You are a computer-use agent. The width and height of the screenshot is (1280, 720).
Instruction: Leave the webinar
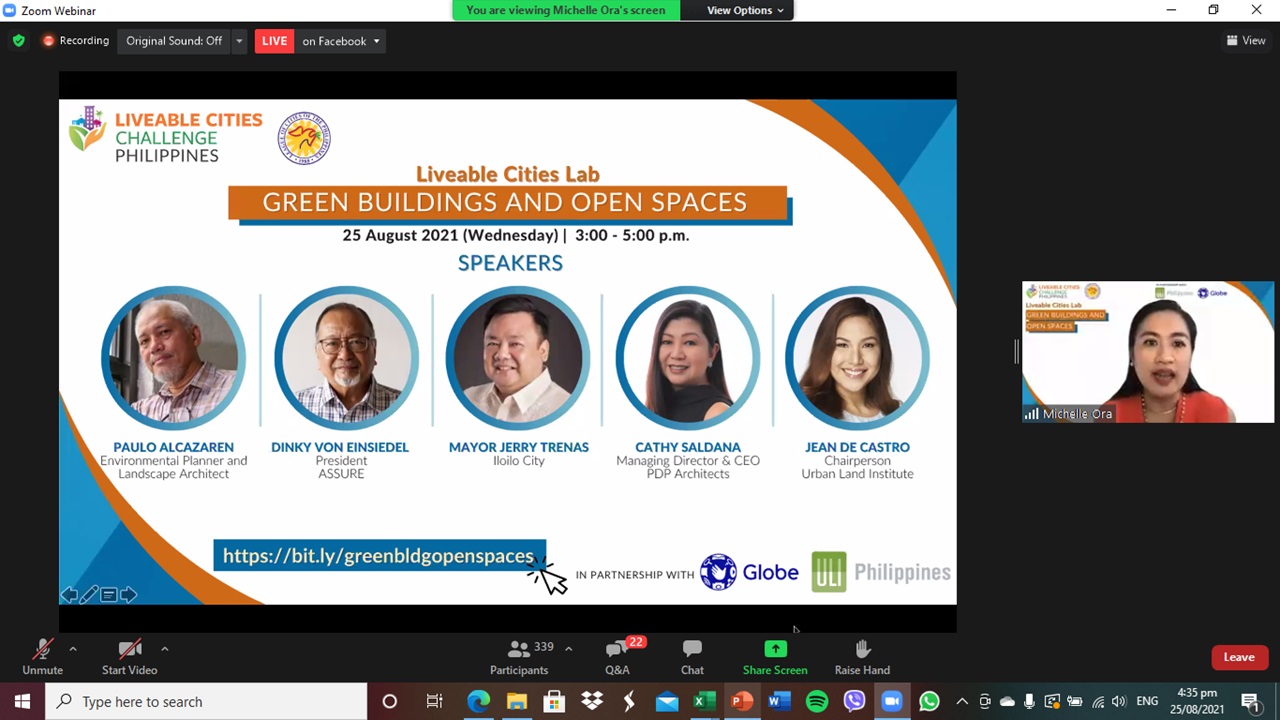1238,657
